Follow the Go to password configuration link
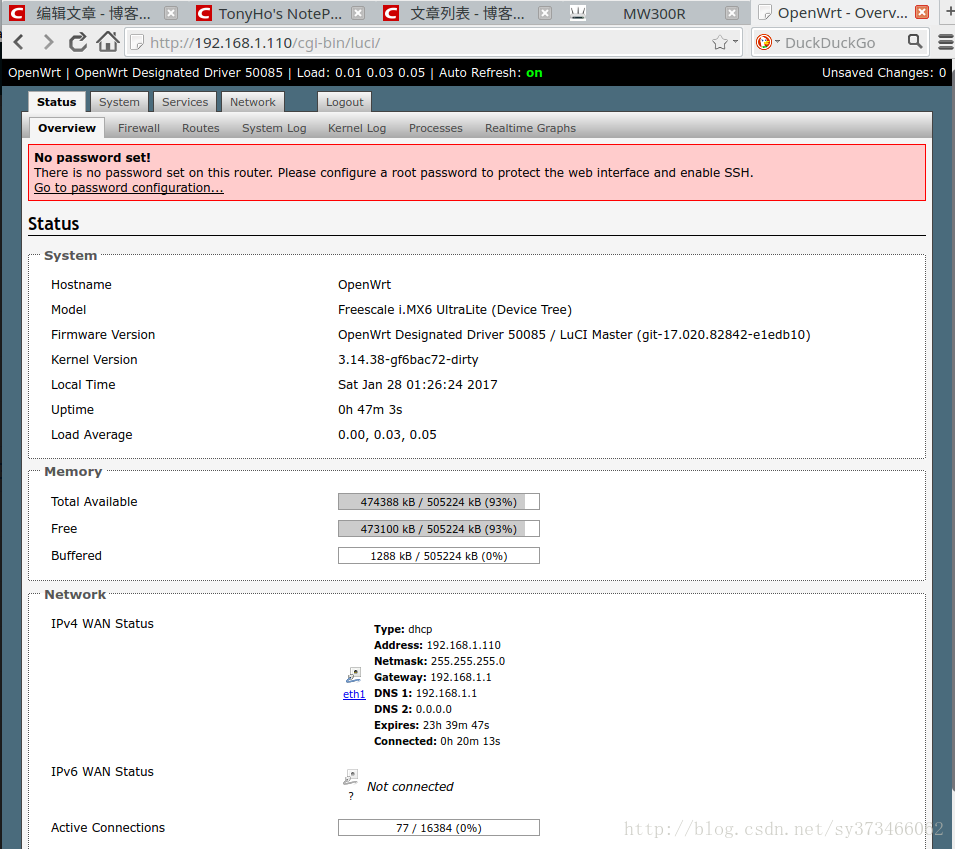 pyautogui.click(x=129, y=188)
